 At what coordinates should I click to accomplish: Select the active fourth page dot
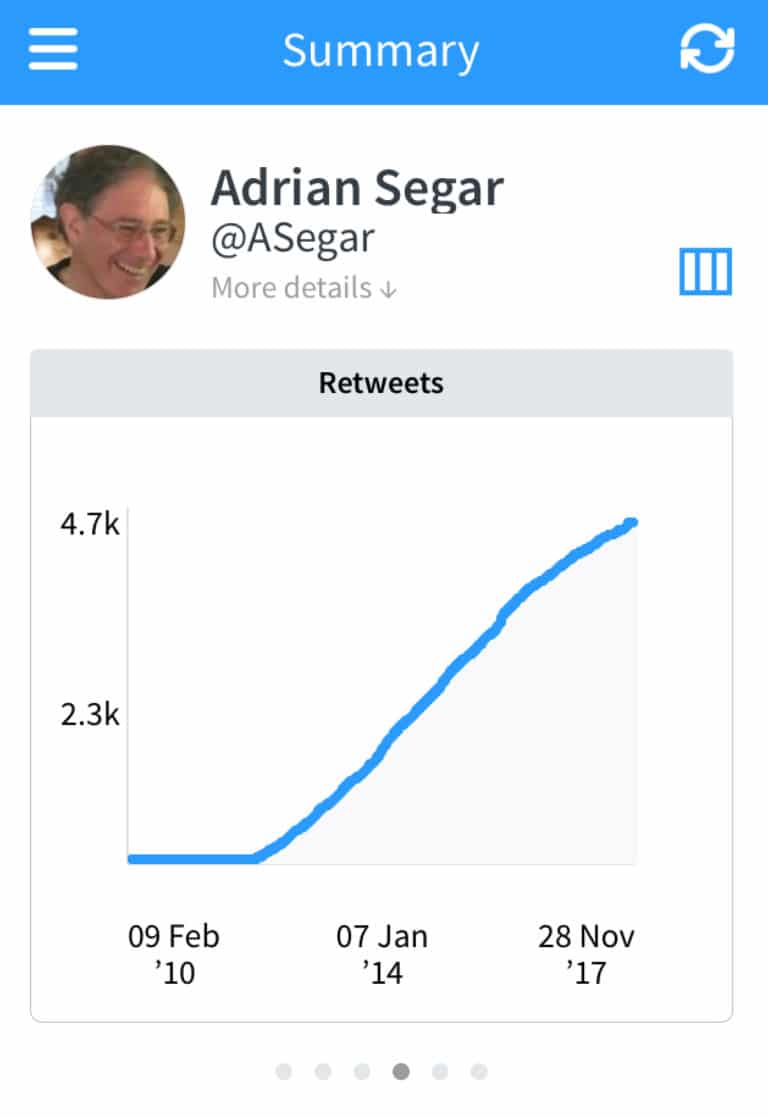pos(401,1071)
